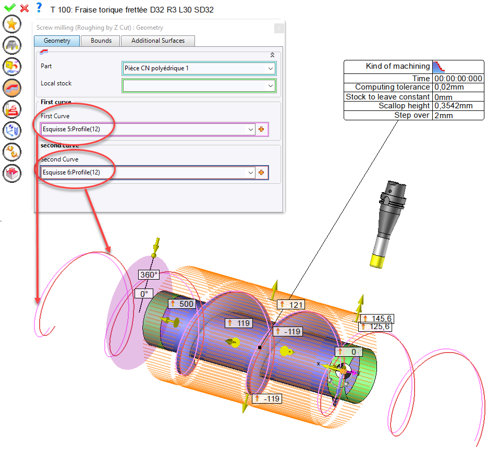
Task: Expand the Part dropdown list
Action: pos(270,69)
